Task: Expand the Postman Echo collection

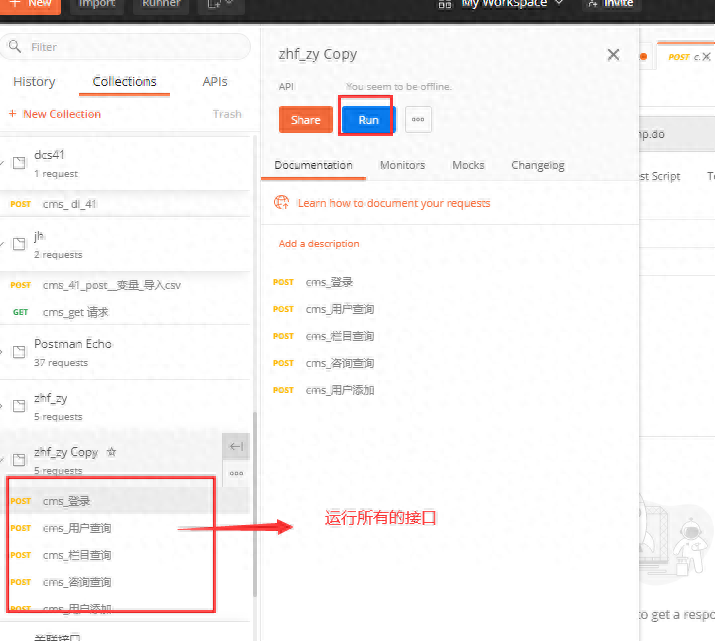Action: coord(2,352)
